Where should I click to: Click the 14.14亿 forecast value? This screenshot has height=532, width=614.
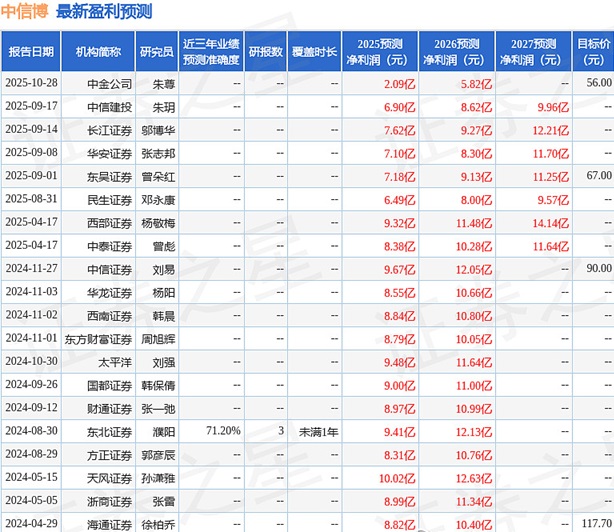(x=550, y=223)
